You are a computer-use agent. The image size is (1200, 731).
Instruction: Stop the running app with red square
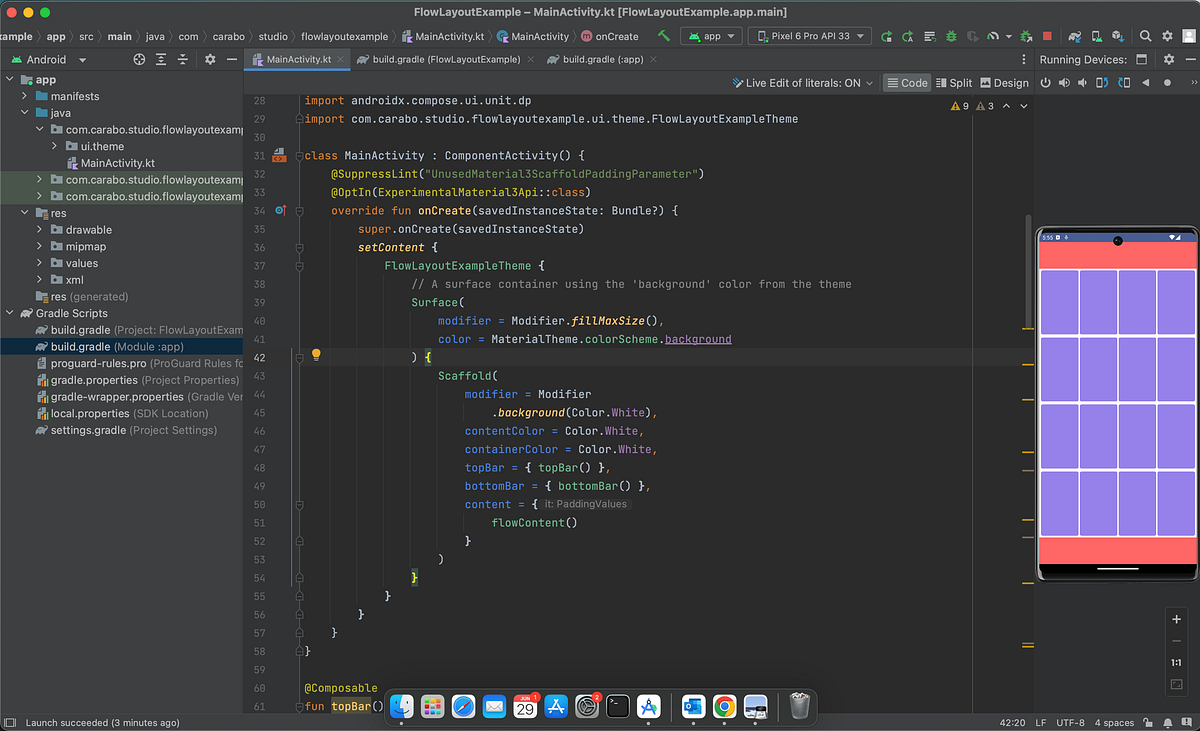coord(1049,36)
